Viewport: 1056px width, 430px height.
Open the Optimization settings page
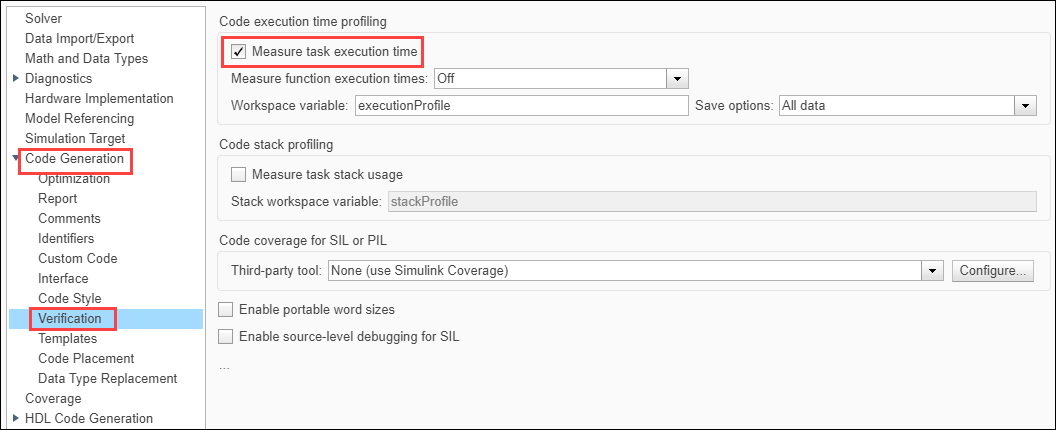tap(74, 178)
